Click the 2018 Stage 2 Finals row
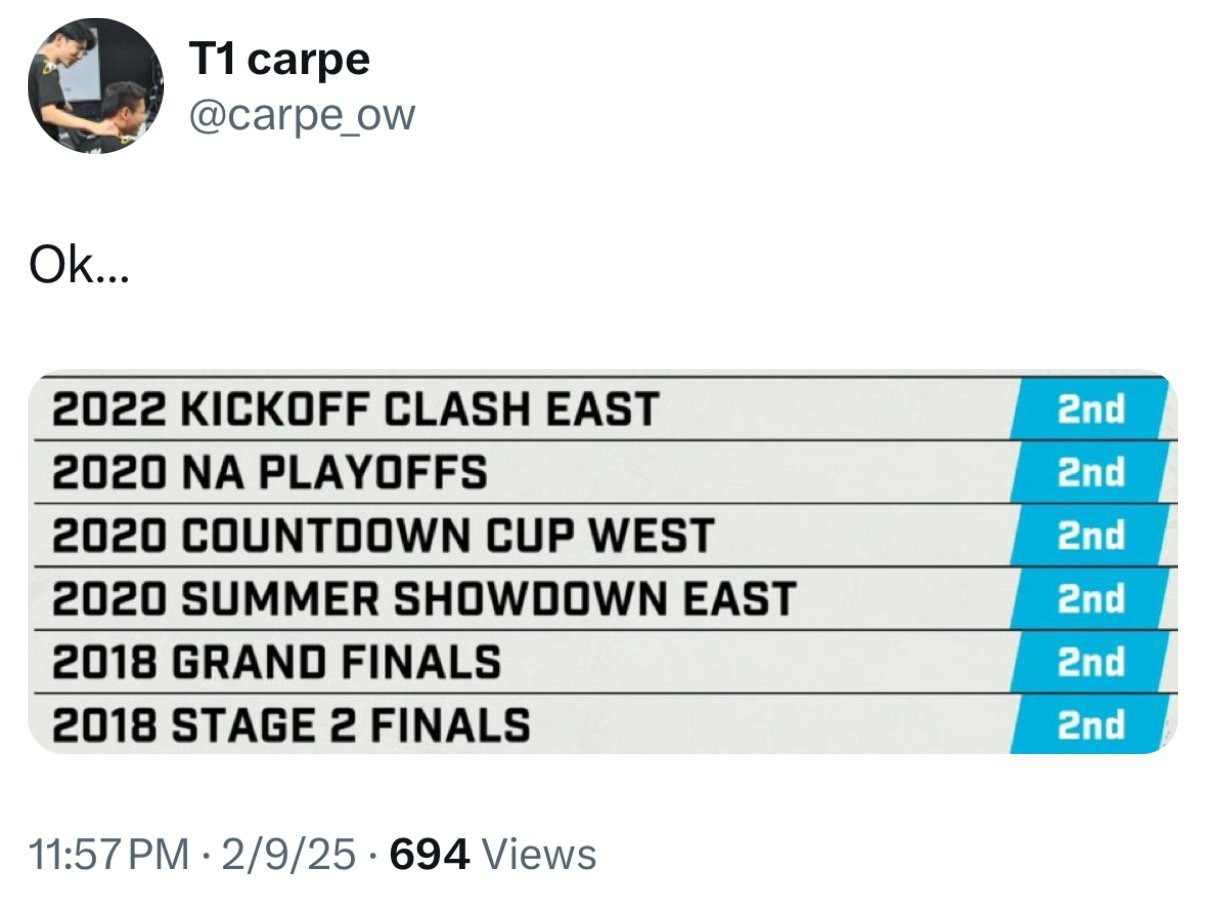This screenshot has height=905, width=1206. click(x=603, y=724)
